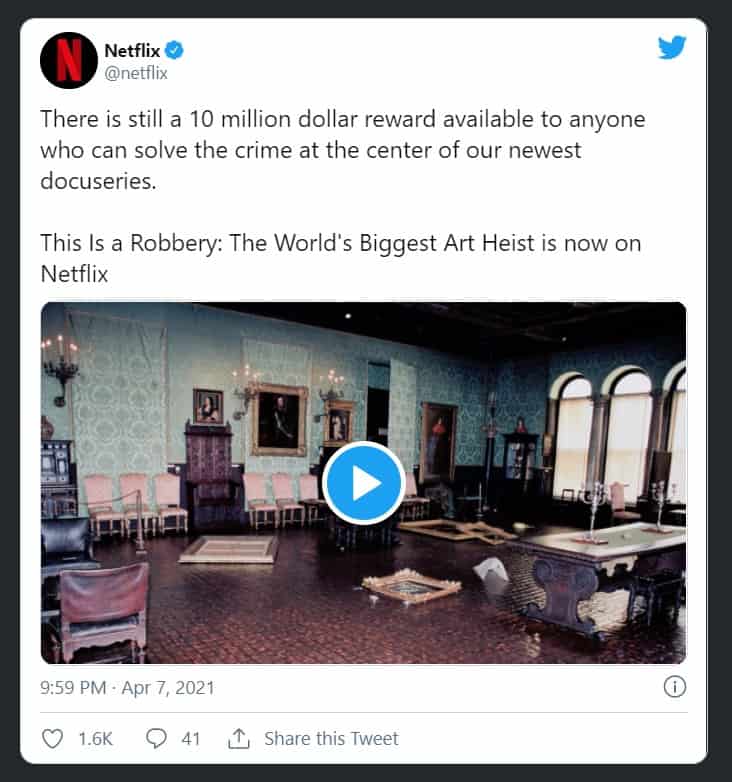Click the large framed portrait in the video thumbnail

click(279, 419)
